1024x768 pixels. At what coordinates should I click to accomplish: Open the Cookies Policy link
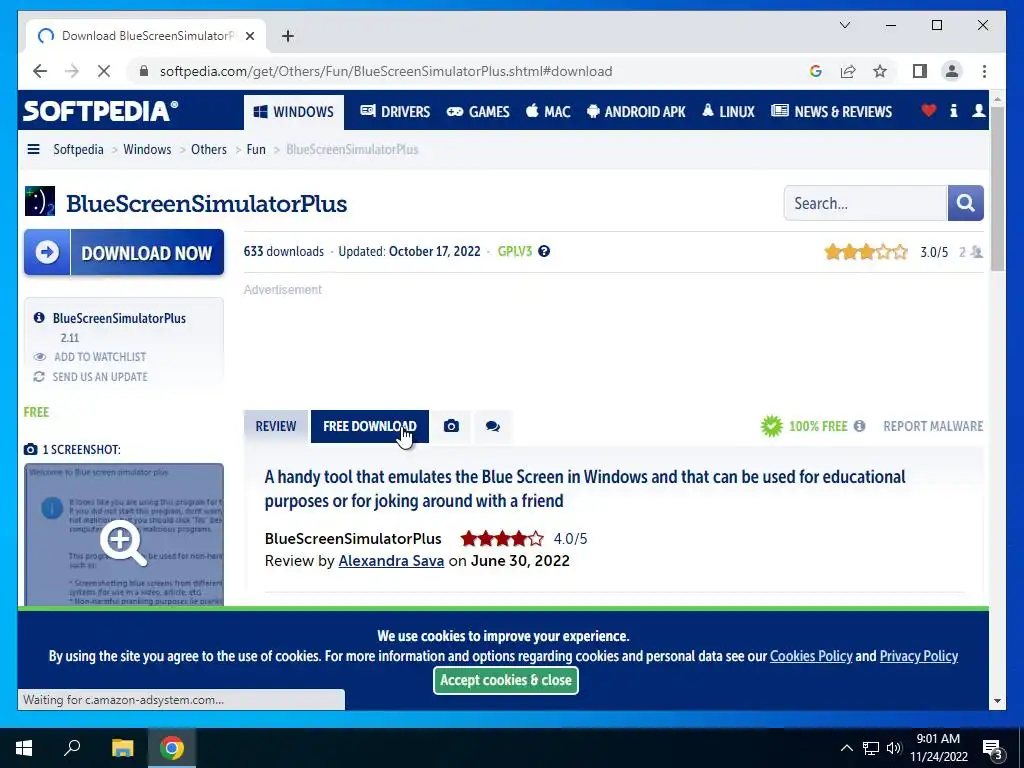811,656
